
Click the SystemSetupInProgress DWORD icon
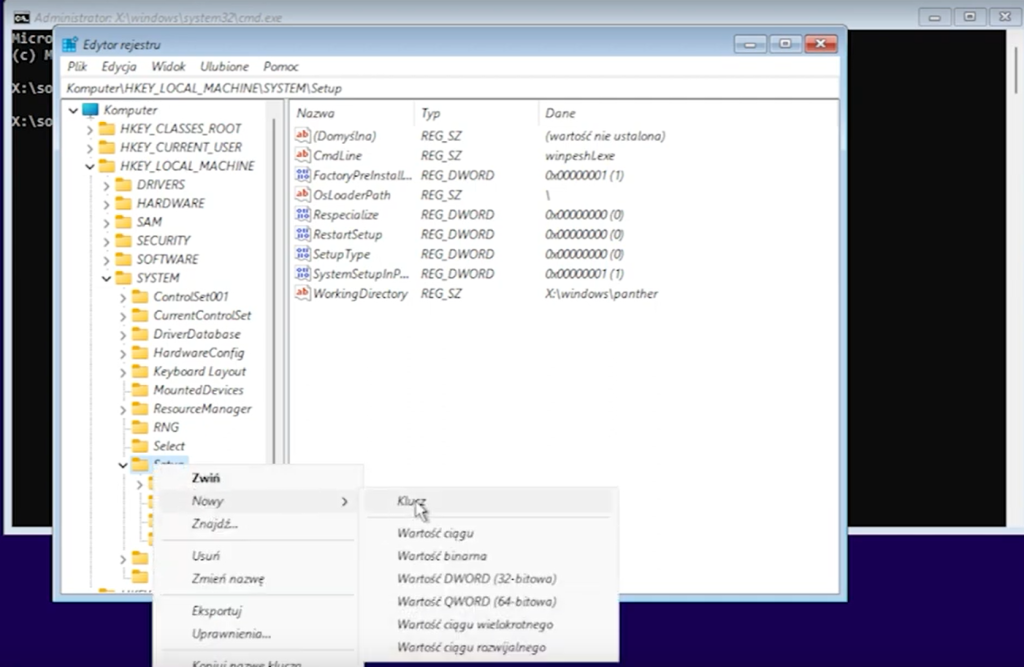coord(302,272)
